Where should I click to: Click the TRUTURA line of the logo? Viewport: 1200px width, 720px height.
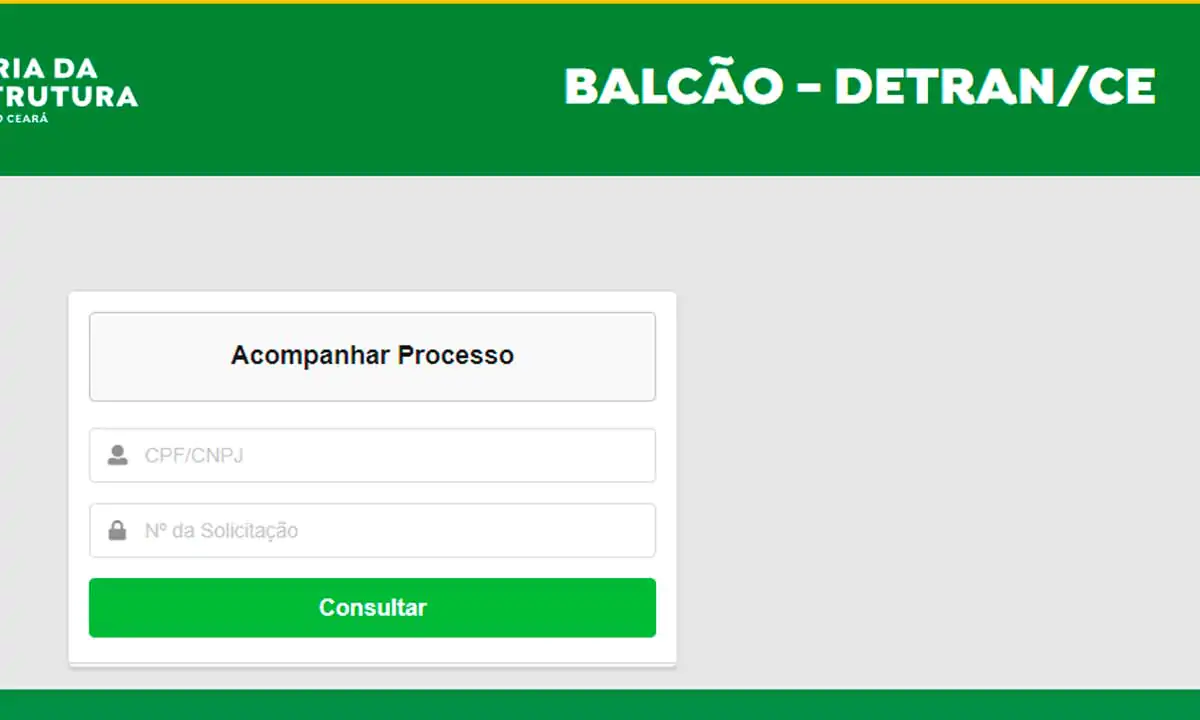coord(68,96)
